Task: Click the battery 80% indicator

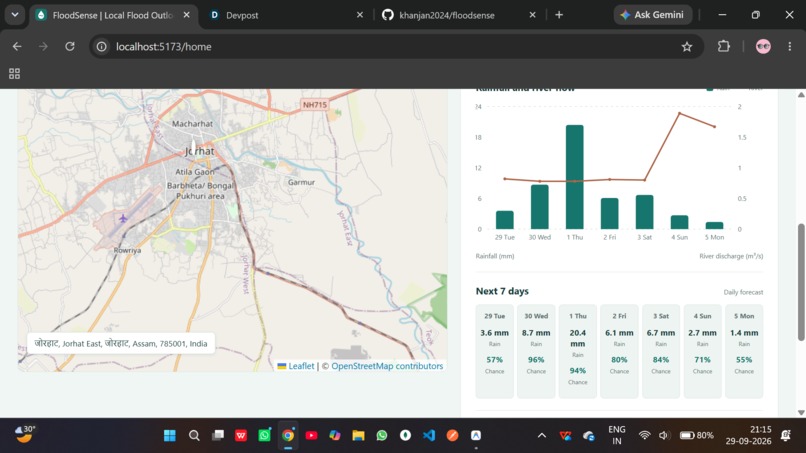Action: point(697,436)
